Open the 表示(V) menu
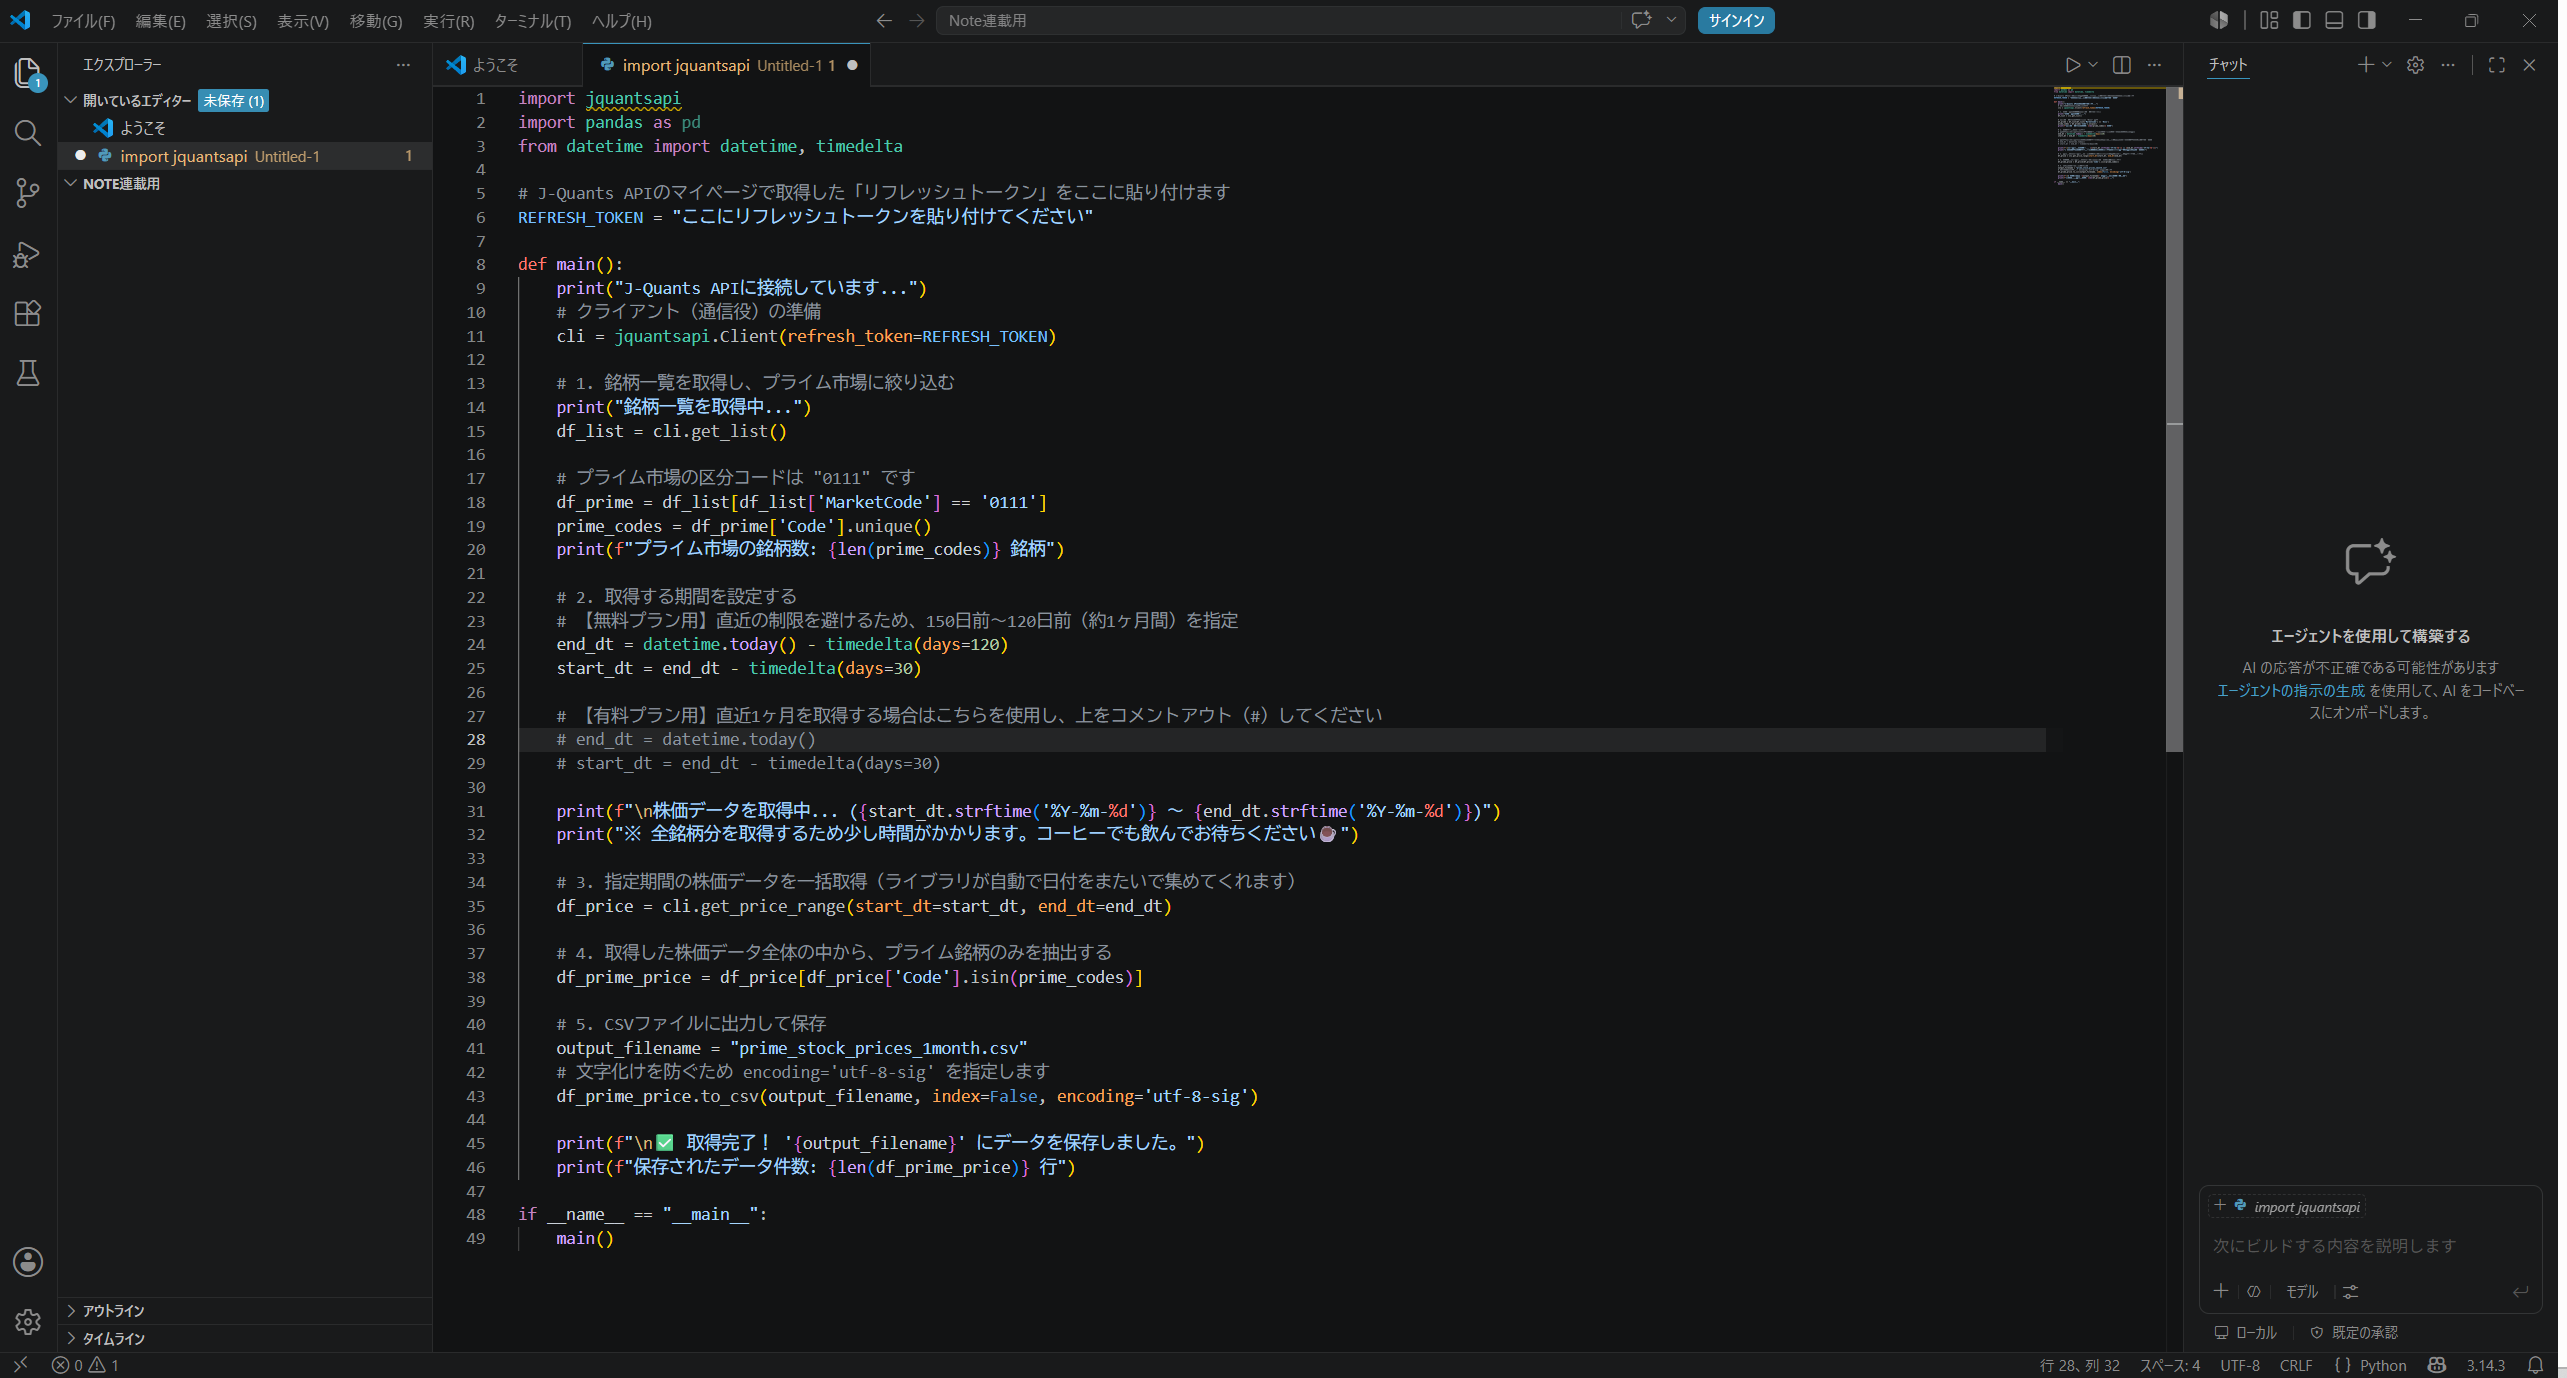Image resolution: width=2567 pixels, height=1378 pixels. pos(303,21)
